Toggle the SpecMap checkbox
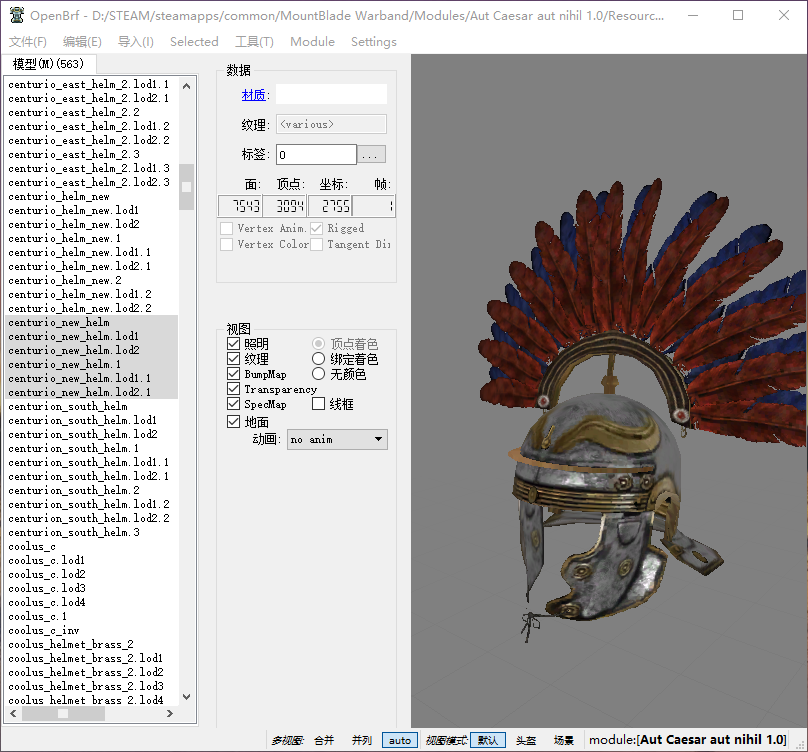This screenshot has height=752, width=808. tap(233, 404)
